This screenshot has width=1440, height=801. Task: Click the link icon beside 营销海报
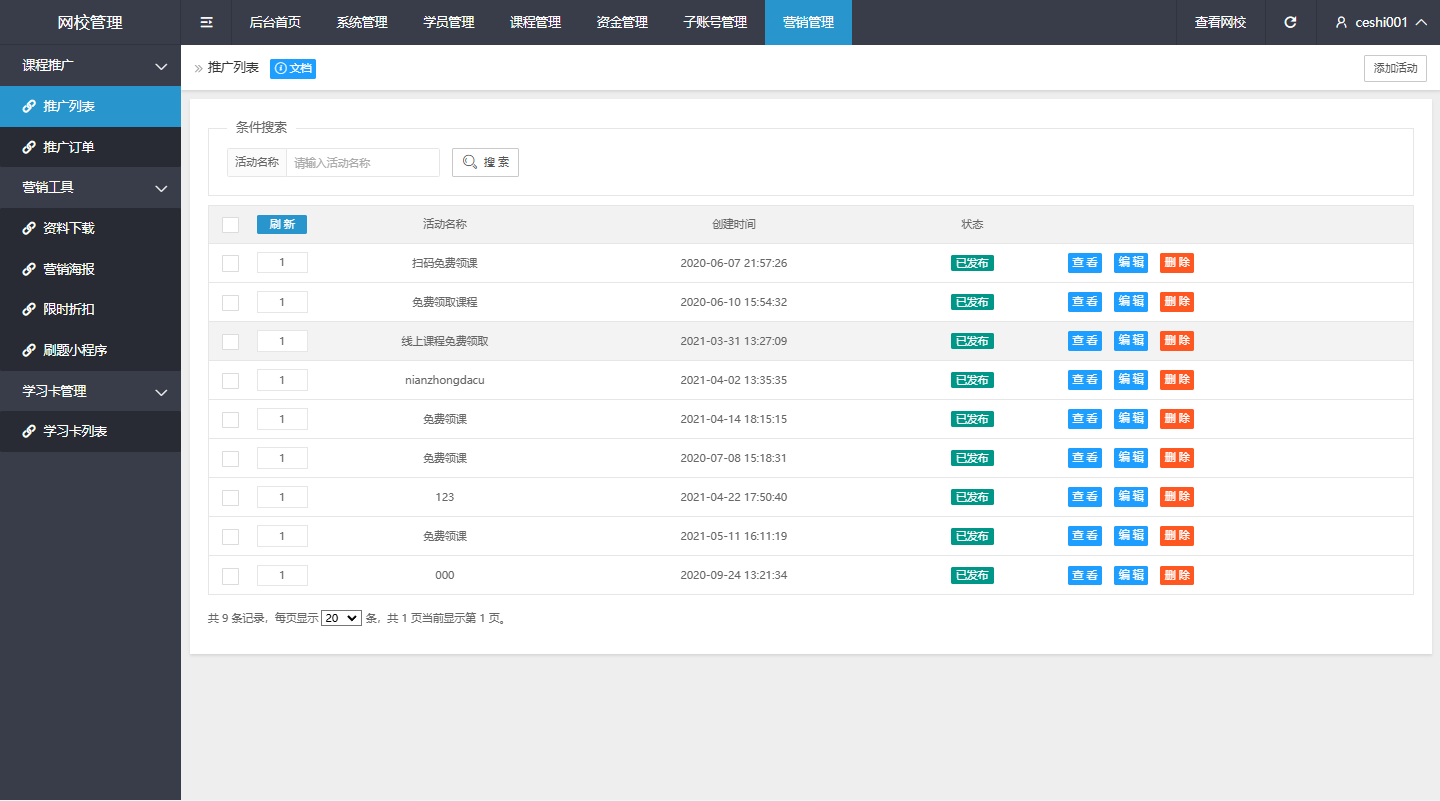pyautogui.click(x=29, y=269)
